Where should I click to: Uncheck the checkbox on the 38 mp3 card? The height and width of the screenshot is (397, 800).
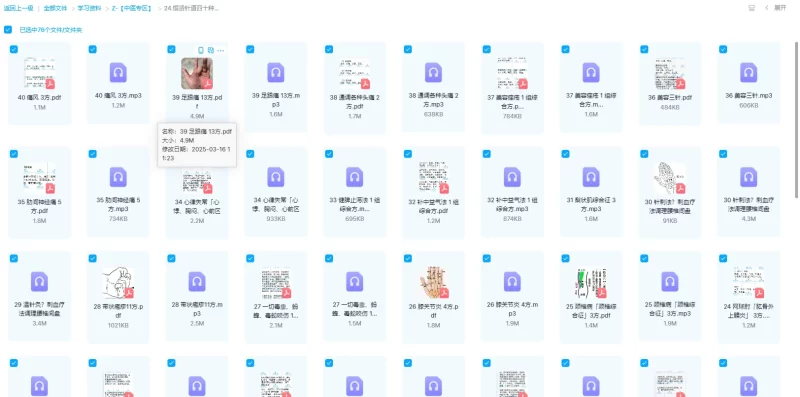pos(408,49)
